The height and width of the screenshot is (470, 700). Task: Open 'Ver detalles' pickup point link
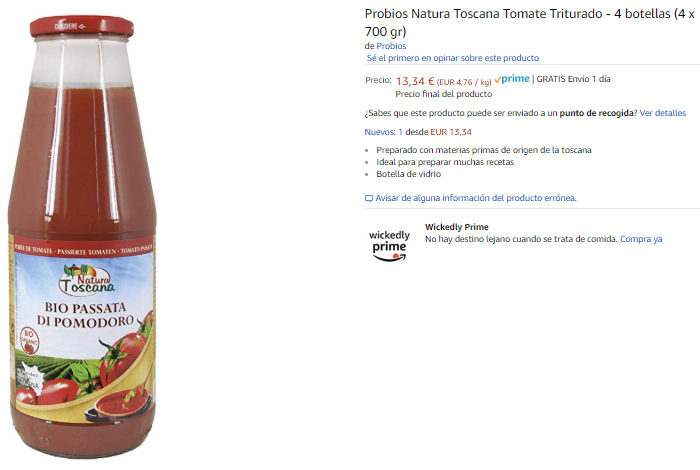click(x=662, y=113)
